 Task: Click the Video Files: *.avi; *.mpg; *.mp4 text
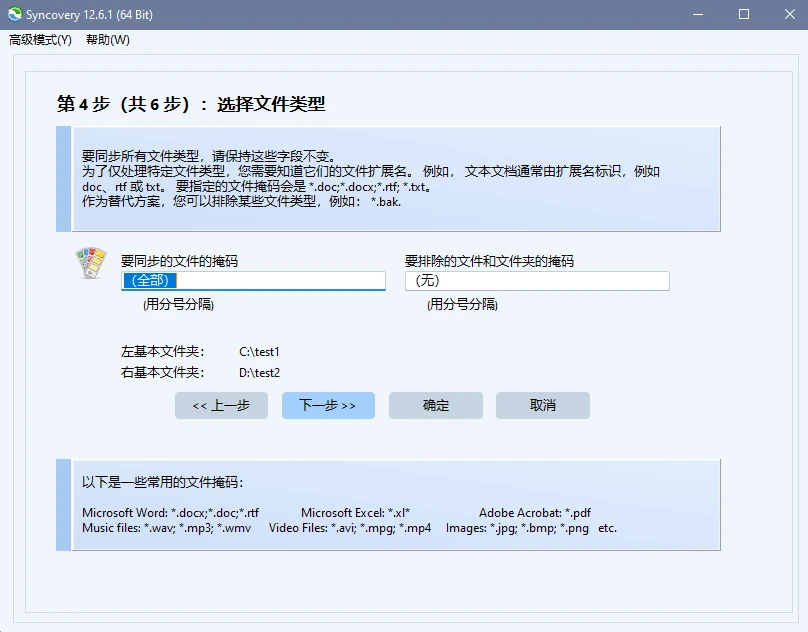pyautogui.click(x=350, y=528)
